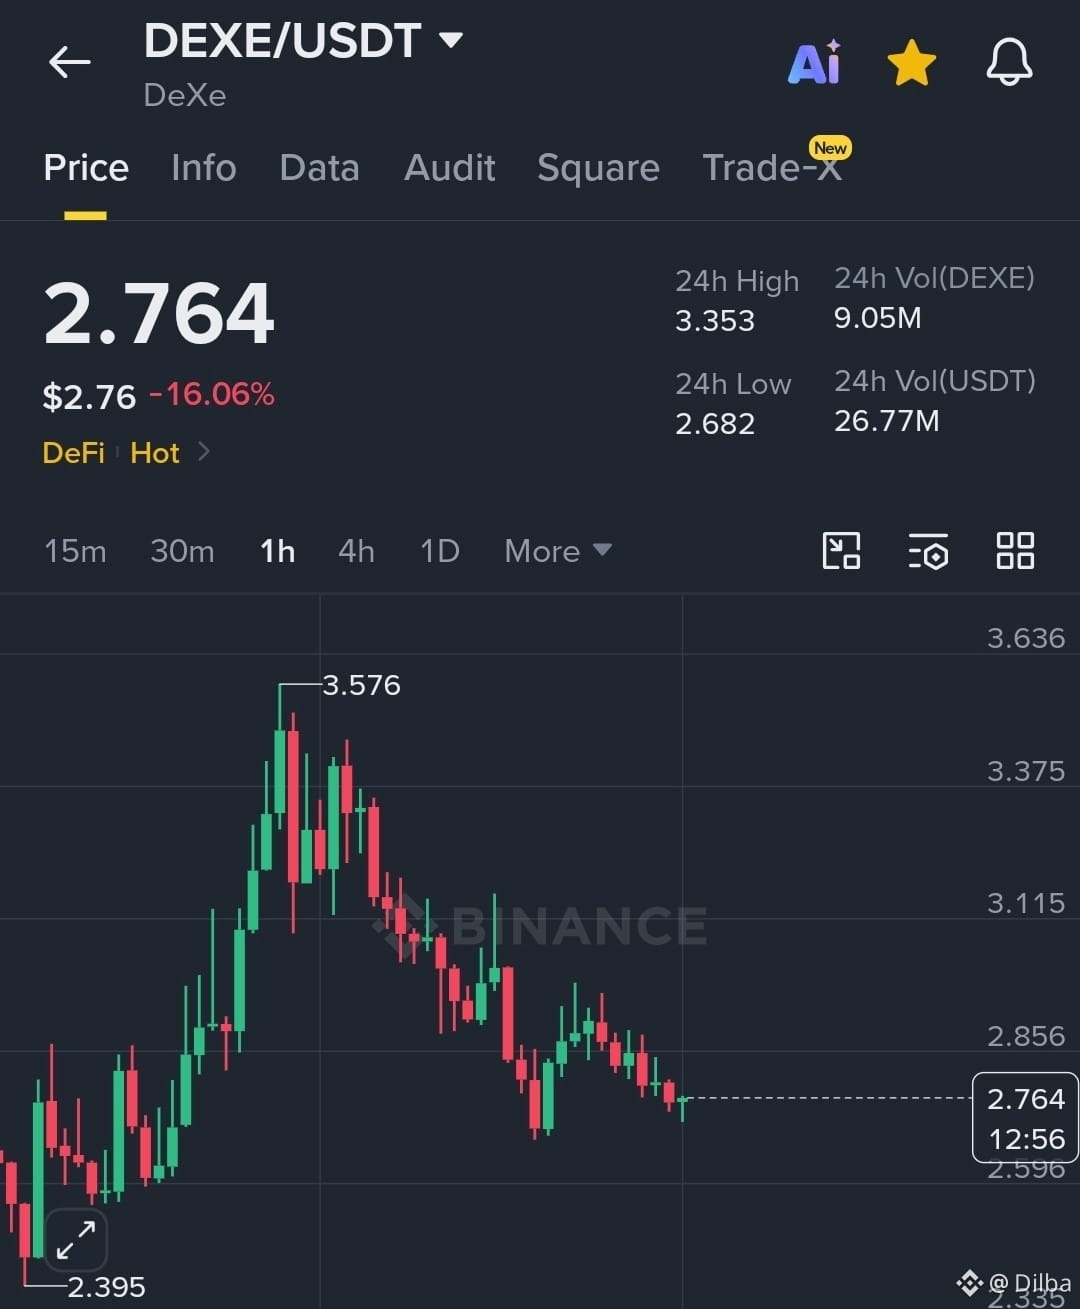
Task: Open the Trade-X tab
Action: click(x=772, y=167)
